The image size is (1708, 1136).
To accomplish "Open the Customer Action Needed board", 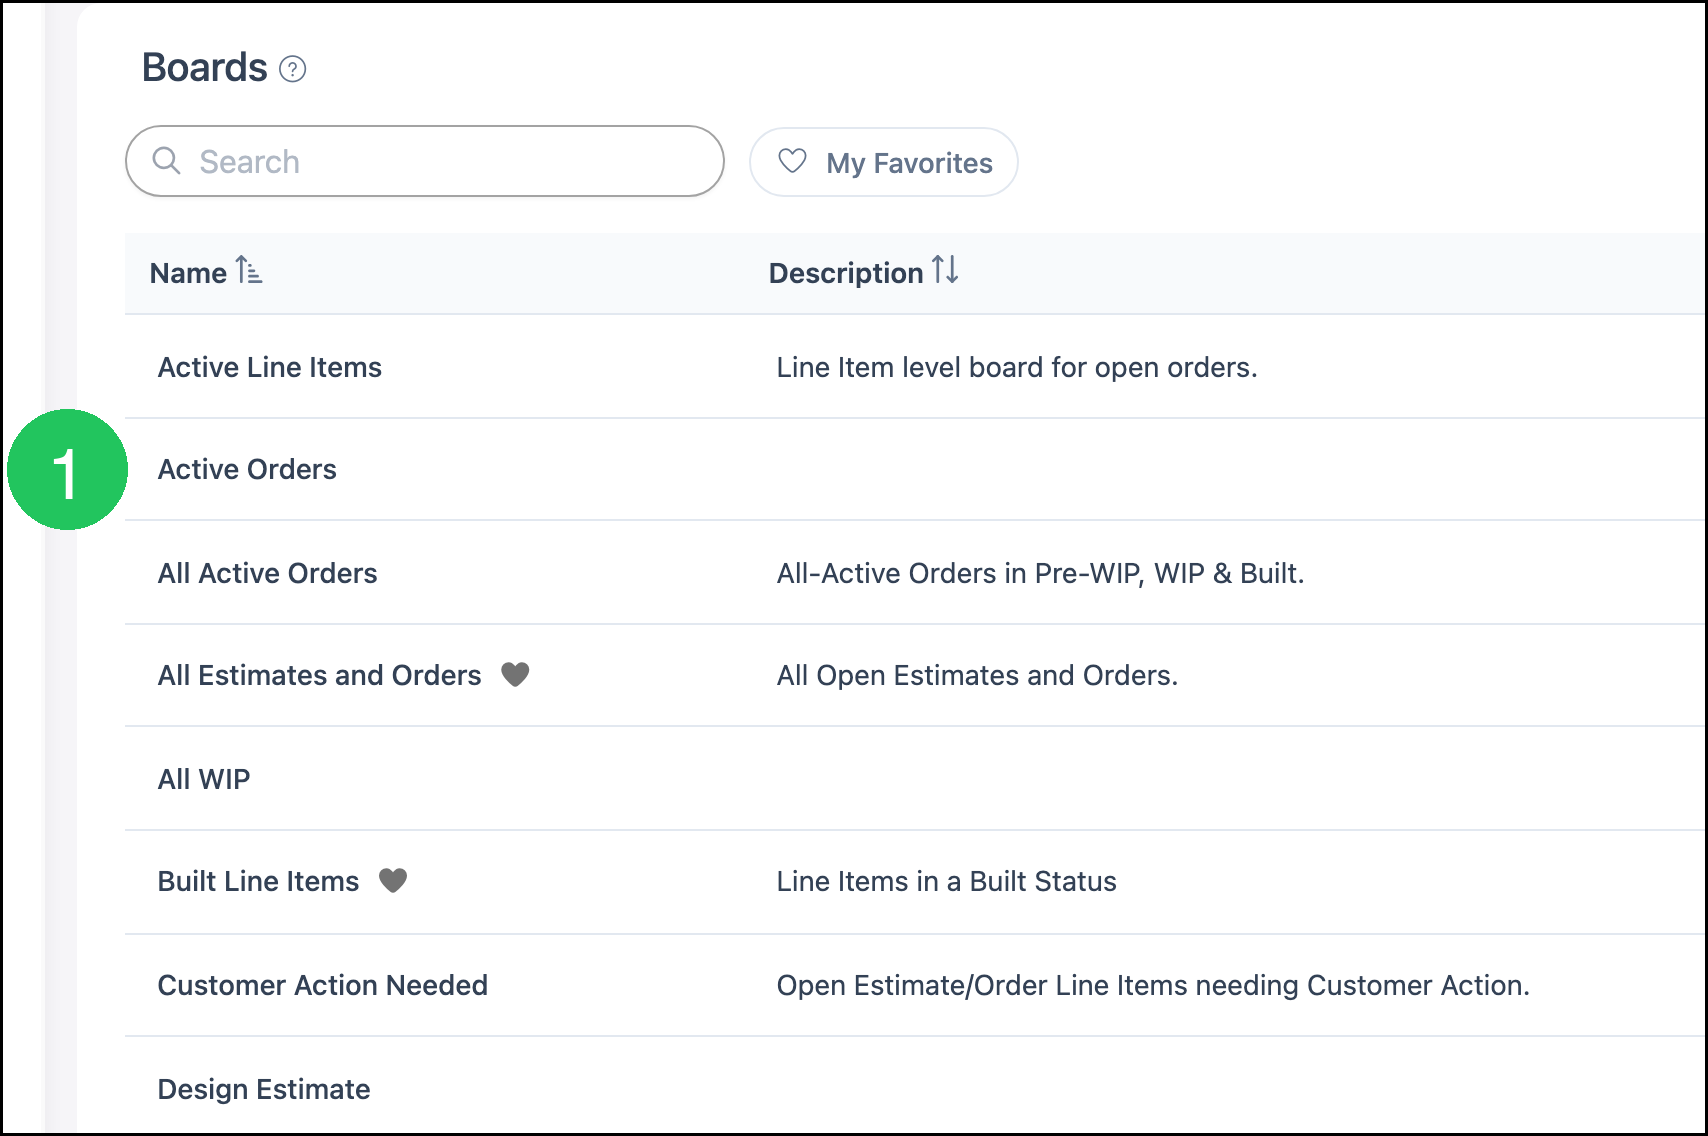I will (x=323, y=985).
